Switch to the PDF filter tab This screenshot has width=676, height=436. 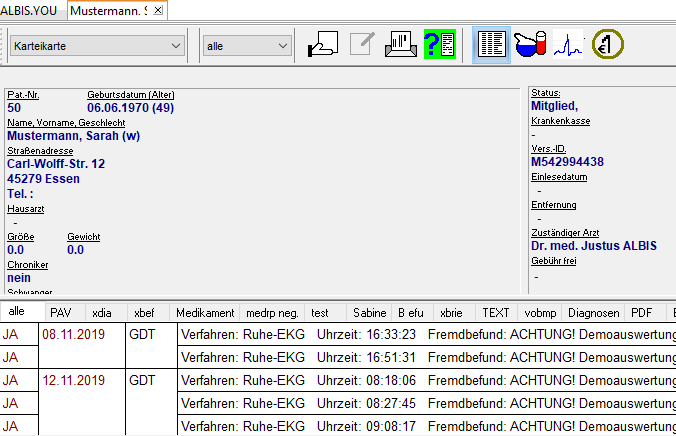pyautogui.click(x=641, y=313)
